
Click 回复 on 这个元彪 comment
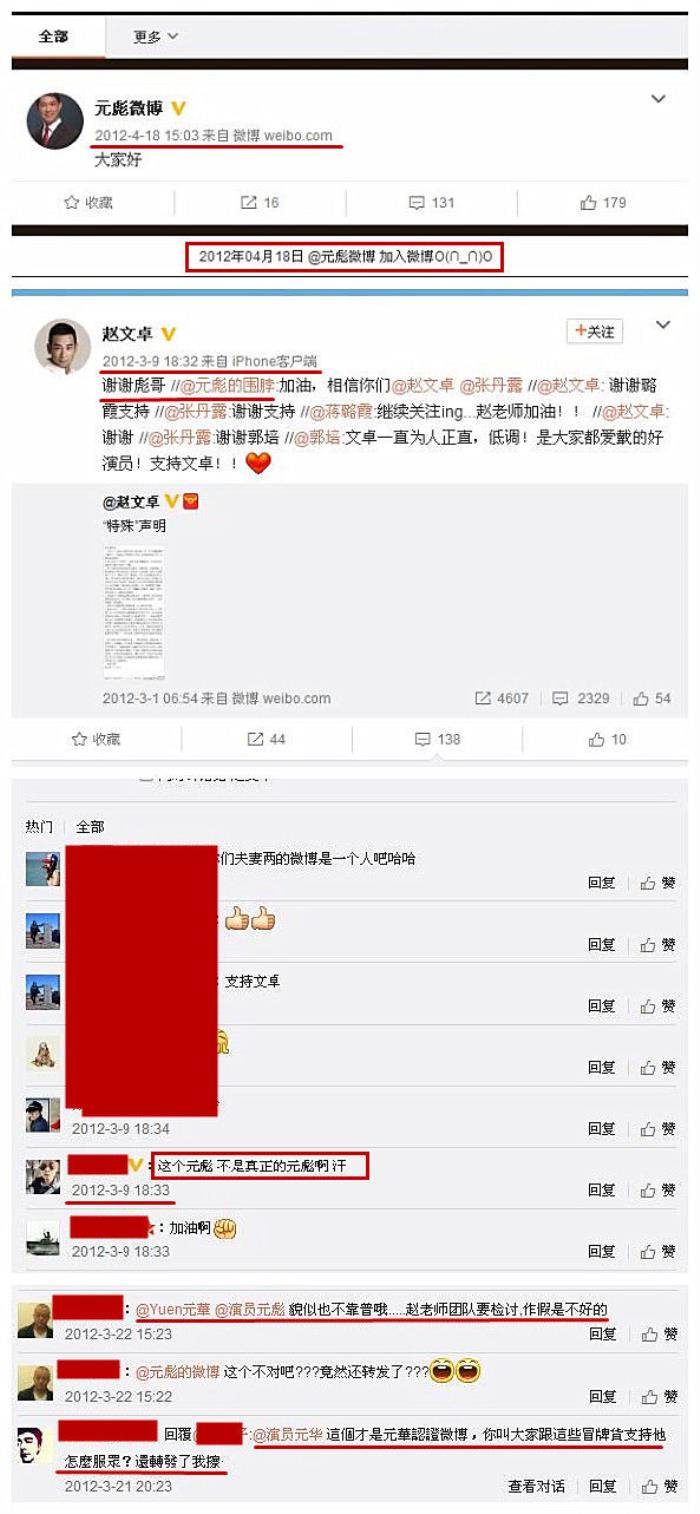point(601,1190)
